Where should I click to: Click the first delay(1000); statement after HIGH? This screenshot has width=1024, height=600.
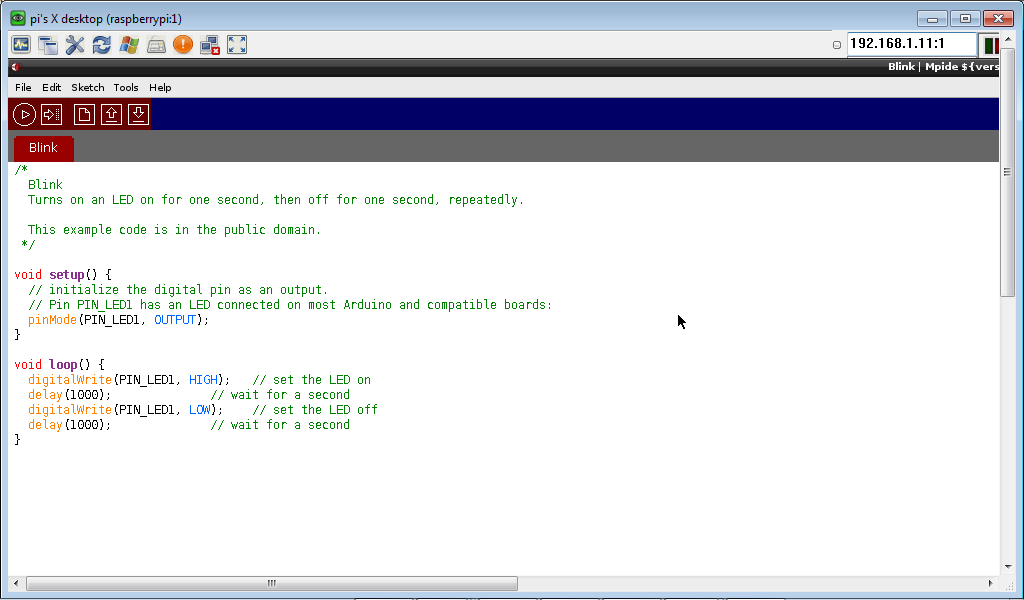pyautogui.click(x=69, y=395)
